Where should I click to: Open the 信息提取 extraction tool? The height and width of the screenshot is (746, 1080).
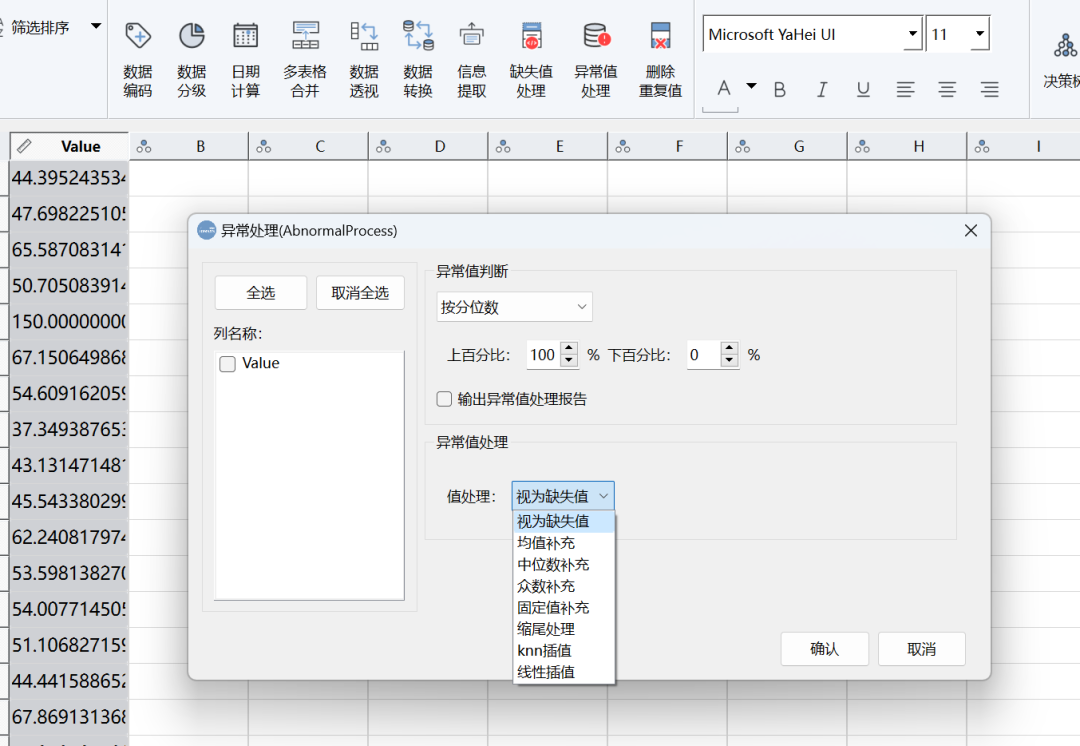pos(472,37)
